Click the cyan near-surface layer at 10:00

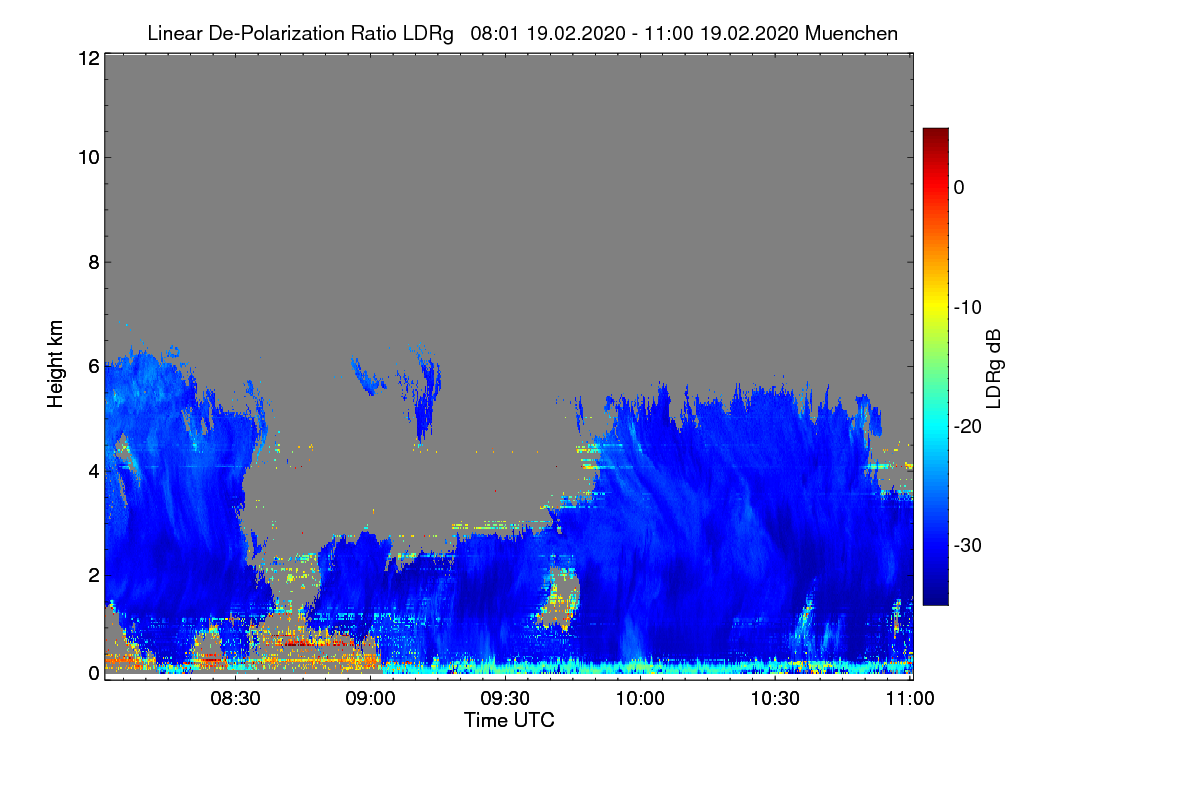pos(641,665)
